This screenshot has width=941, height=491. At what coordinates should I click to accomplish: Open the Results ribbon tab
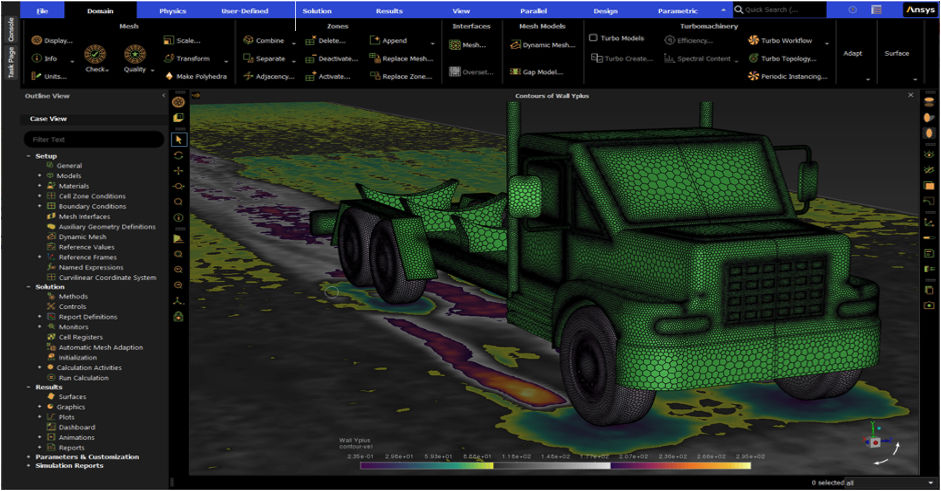click(x=389, y=11)
